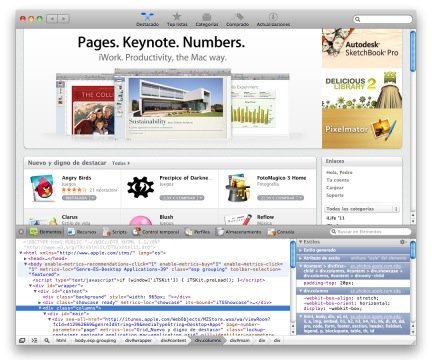Click the dock inspector icon

pyautogui.click(x=22, y=340)
